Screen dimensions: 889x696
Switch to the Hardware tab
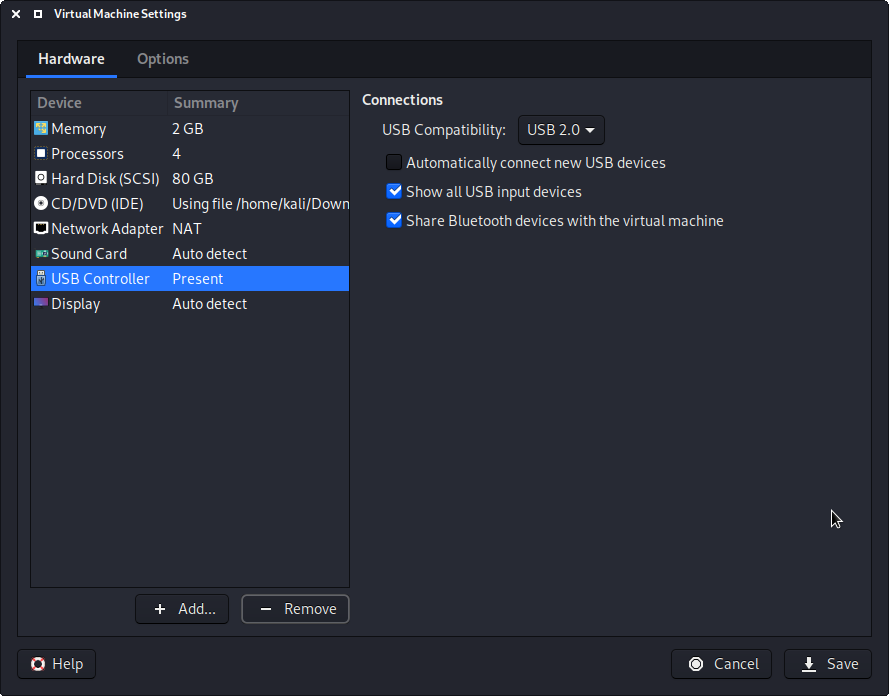coord(71,59)
